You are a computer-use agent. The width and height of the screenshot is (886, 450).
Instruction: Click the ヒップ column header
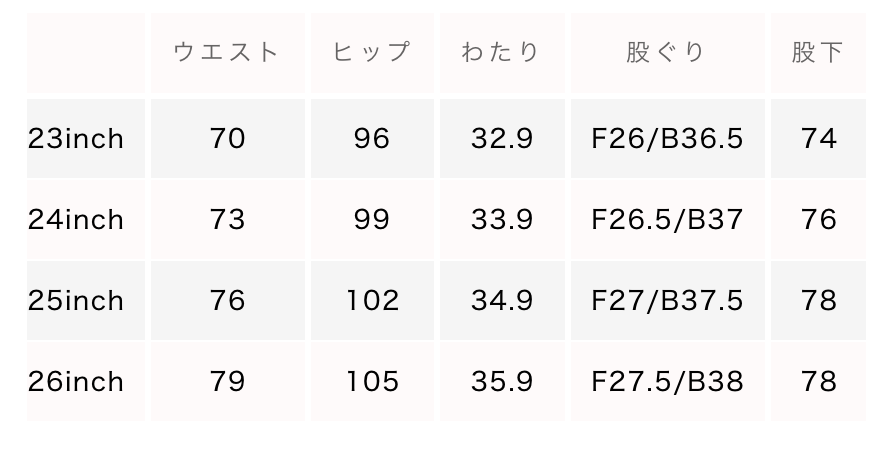pos(371,53)
